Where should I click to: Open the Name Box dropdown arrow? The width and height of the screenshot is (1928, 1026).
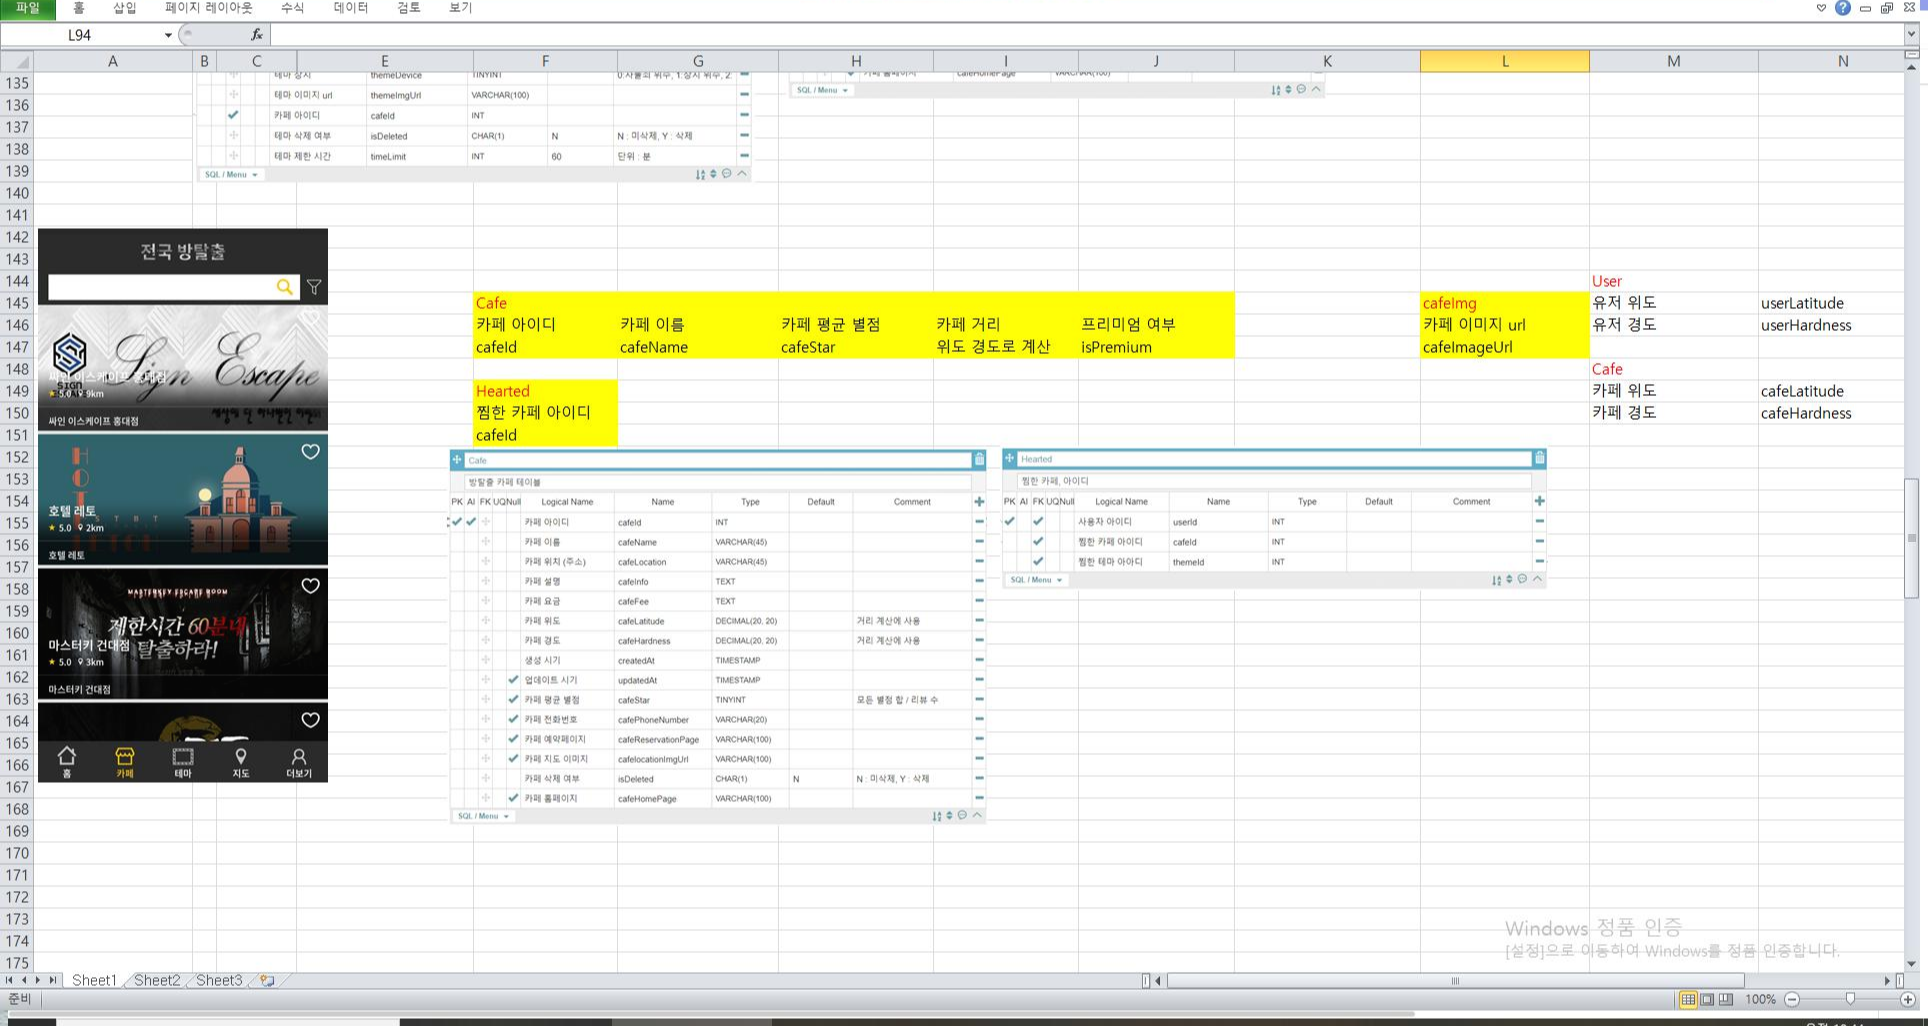click(168, 35)
